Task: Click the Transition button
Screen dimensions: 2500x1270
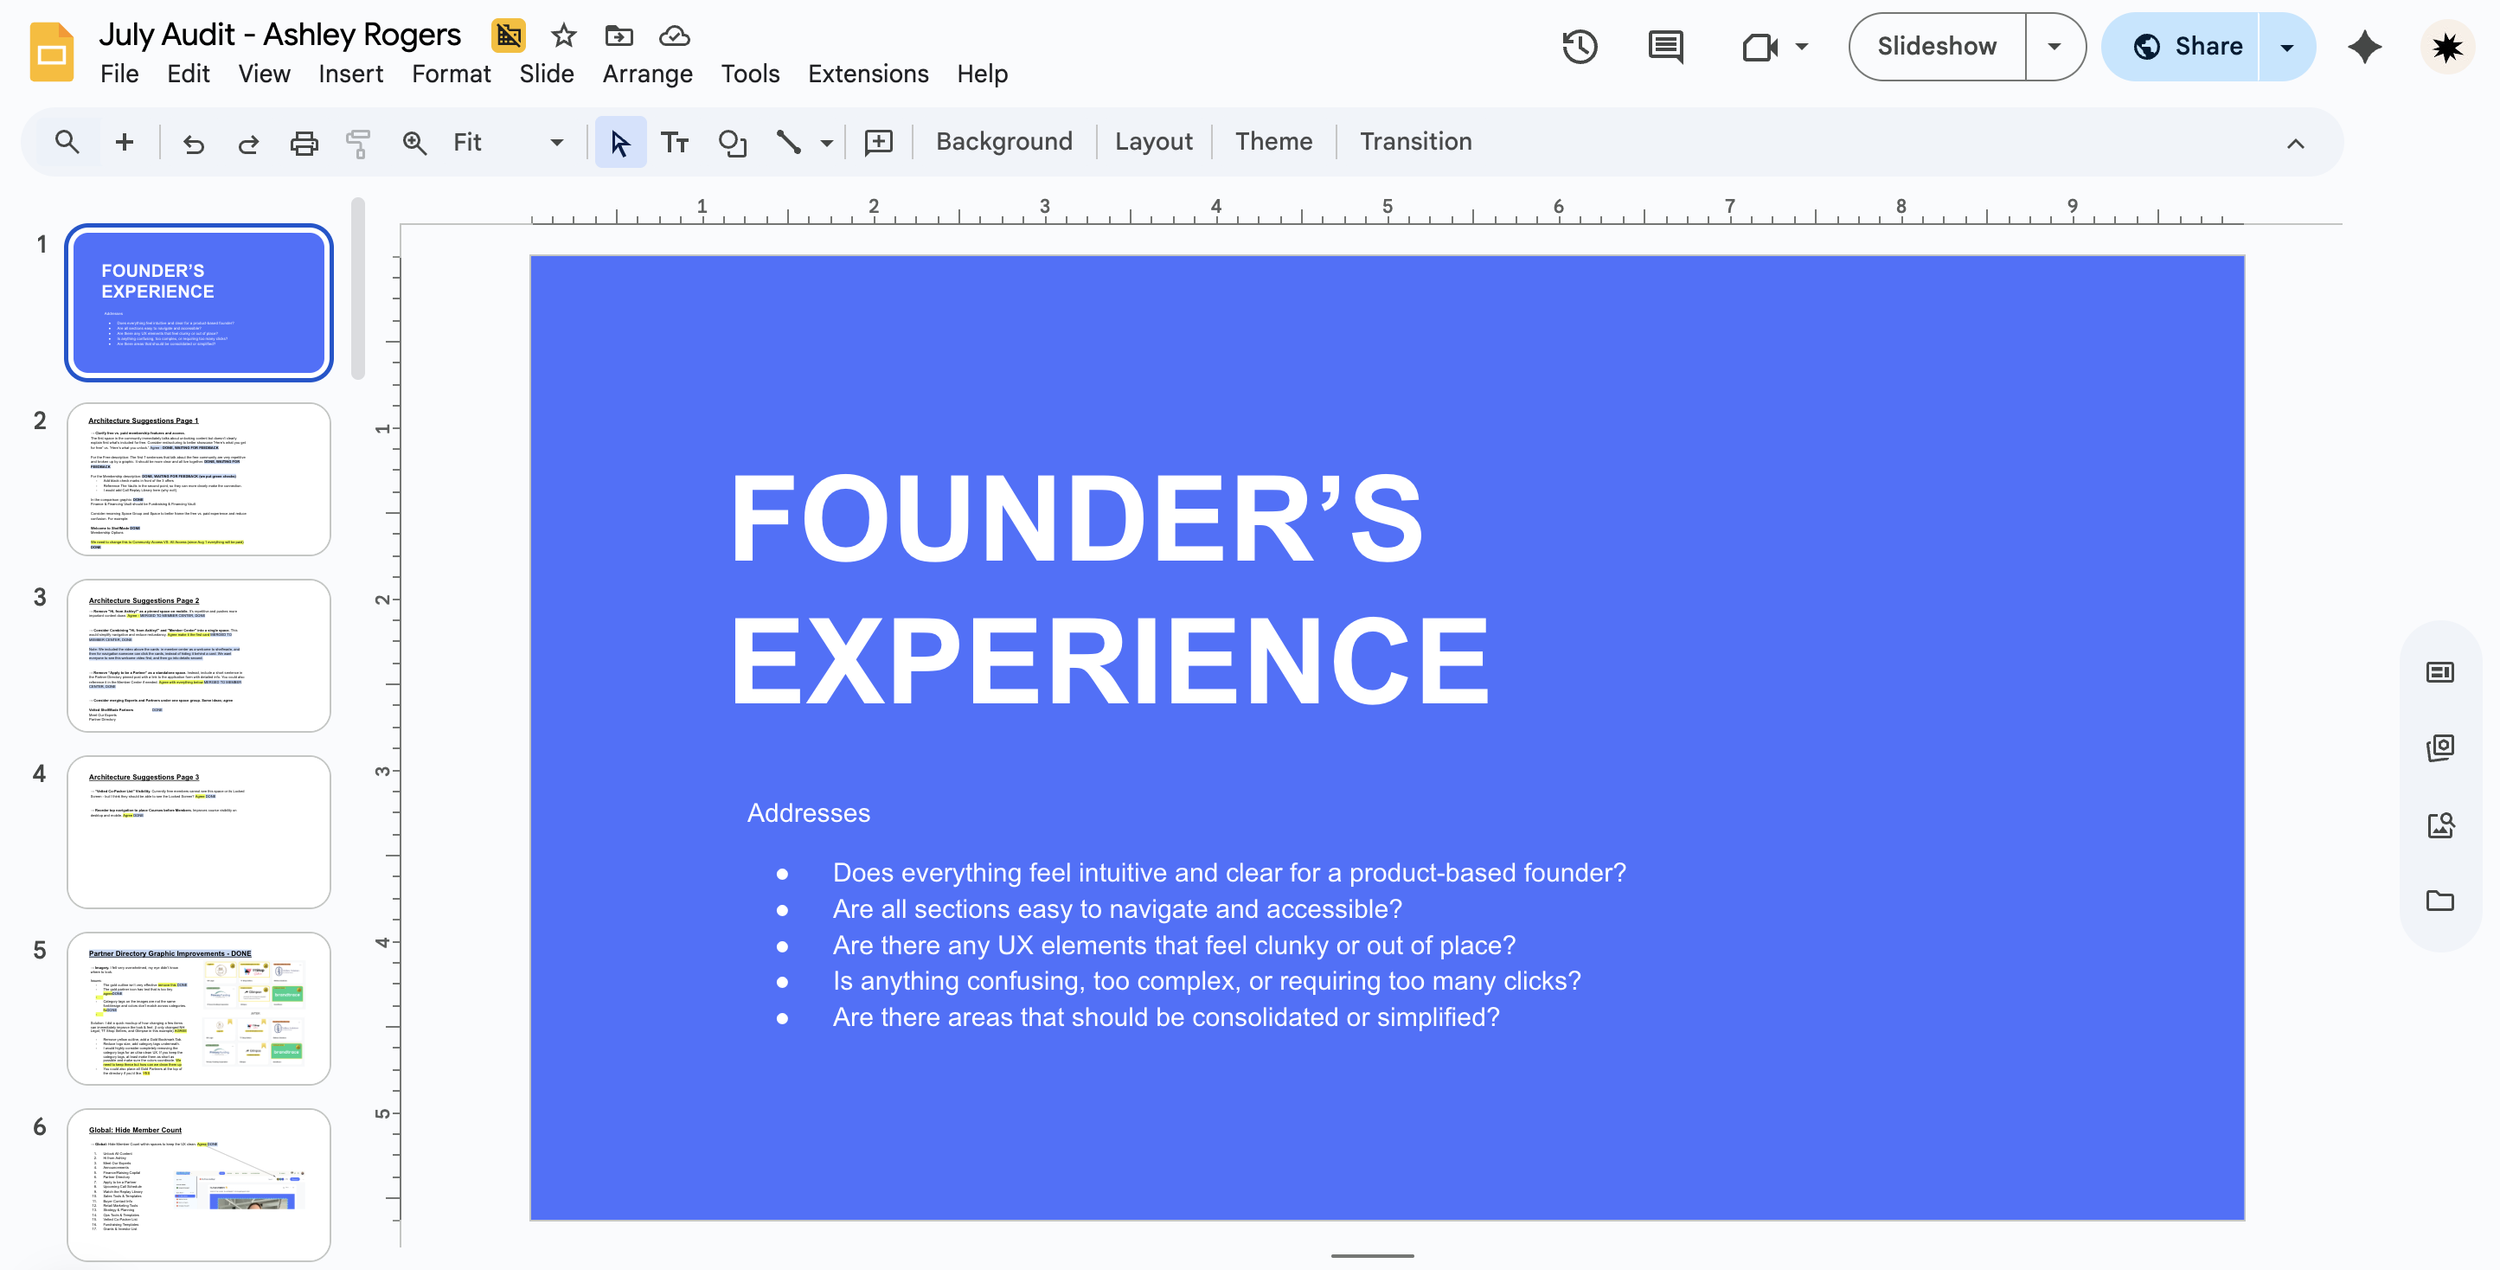Action: coord(1414,142)
